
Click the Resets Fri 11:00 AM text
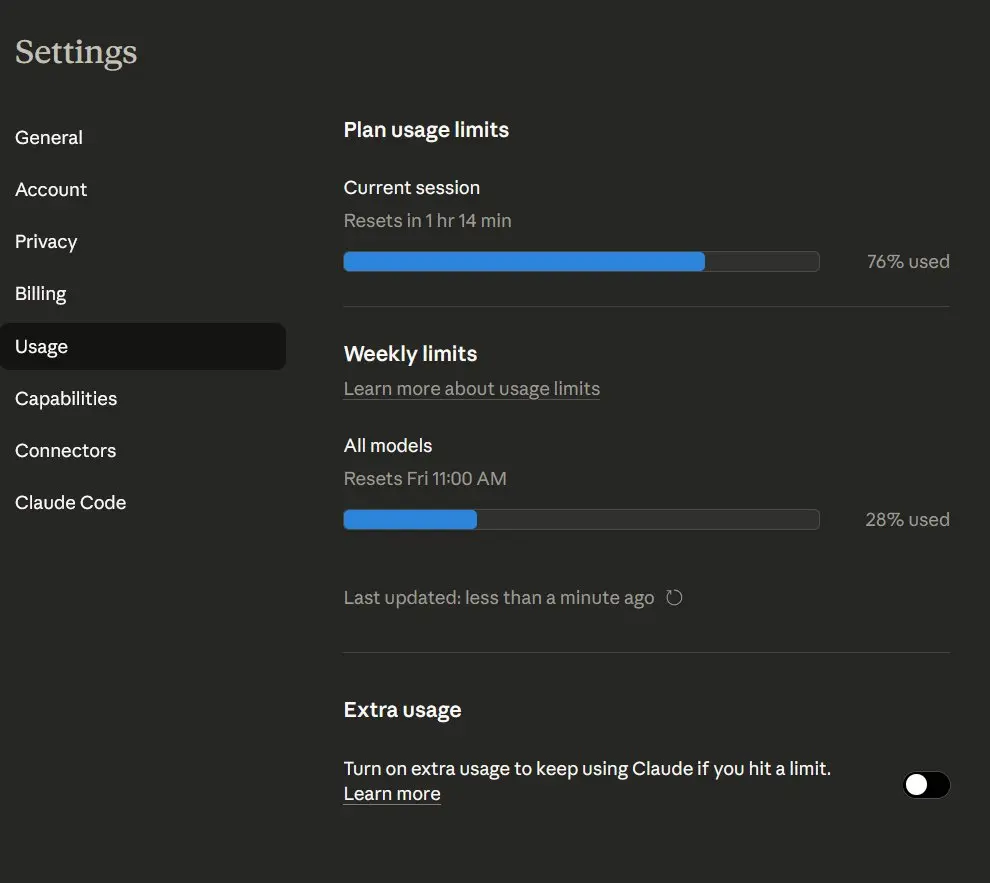click(425, 479)
